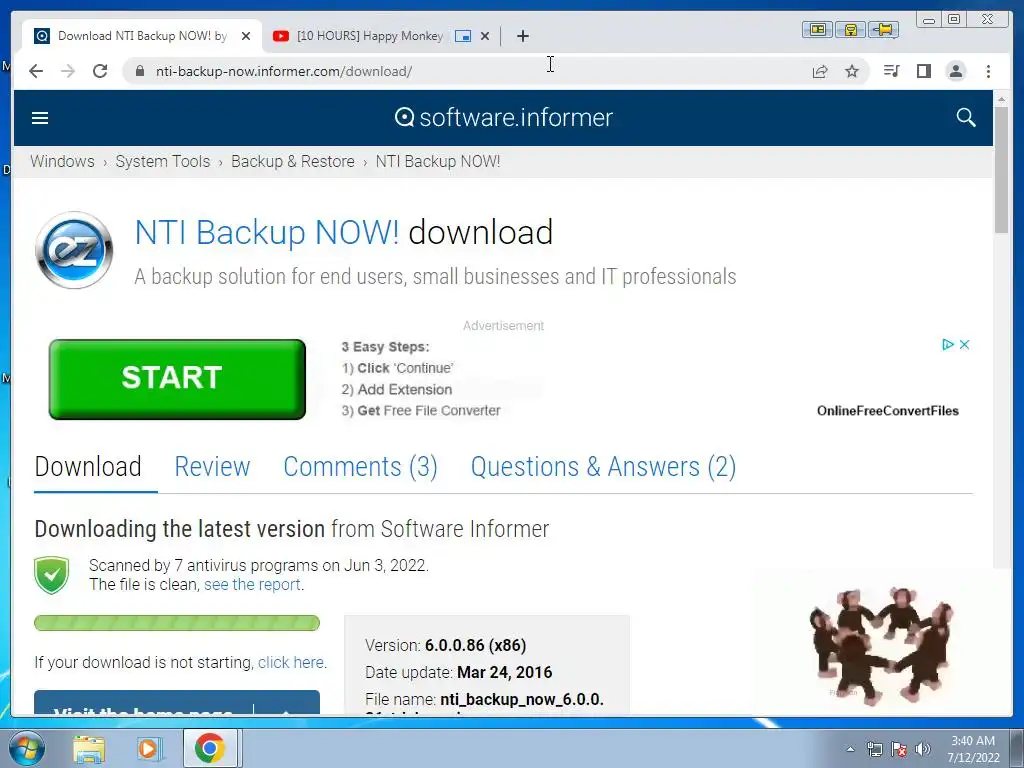This screenshot has height=768, width=1024.
Task: Open the Chrome profile avatar
Action: click(x=955, y=71)
